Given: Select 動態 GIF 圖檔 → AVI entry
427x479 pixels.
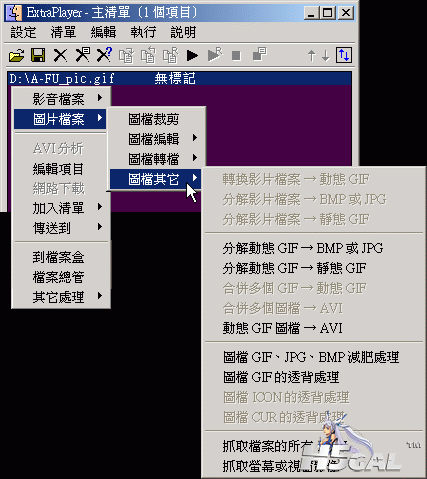Looking at the screenshot, I should coord(282,328).
